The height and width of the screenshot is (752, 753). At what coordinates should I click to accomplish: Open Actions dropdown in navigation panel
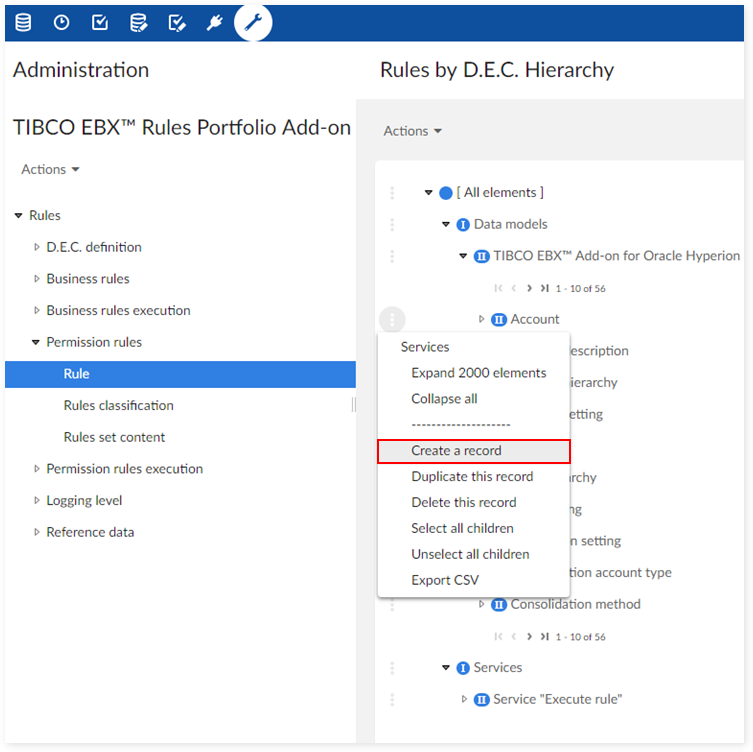(x=50, y=170)
